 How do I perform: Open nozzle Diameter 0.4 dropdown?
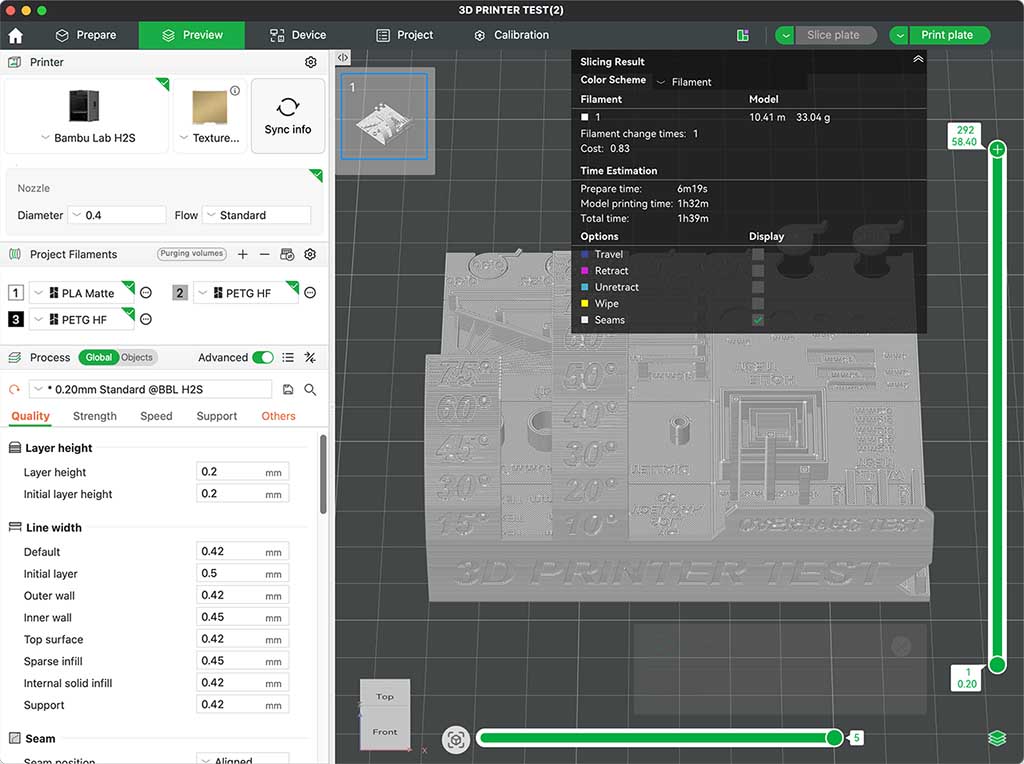tap(117, 215)
